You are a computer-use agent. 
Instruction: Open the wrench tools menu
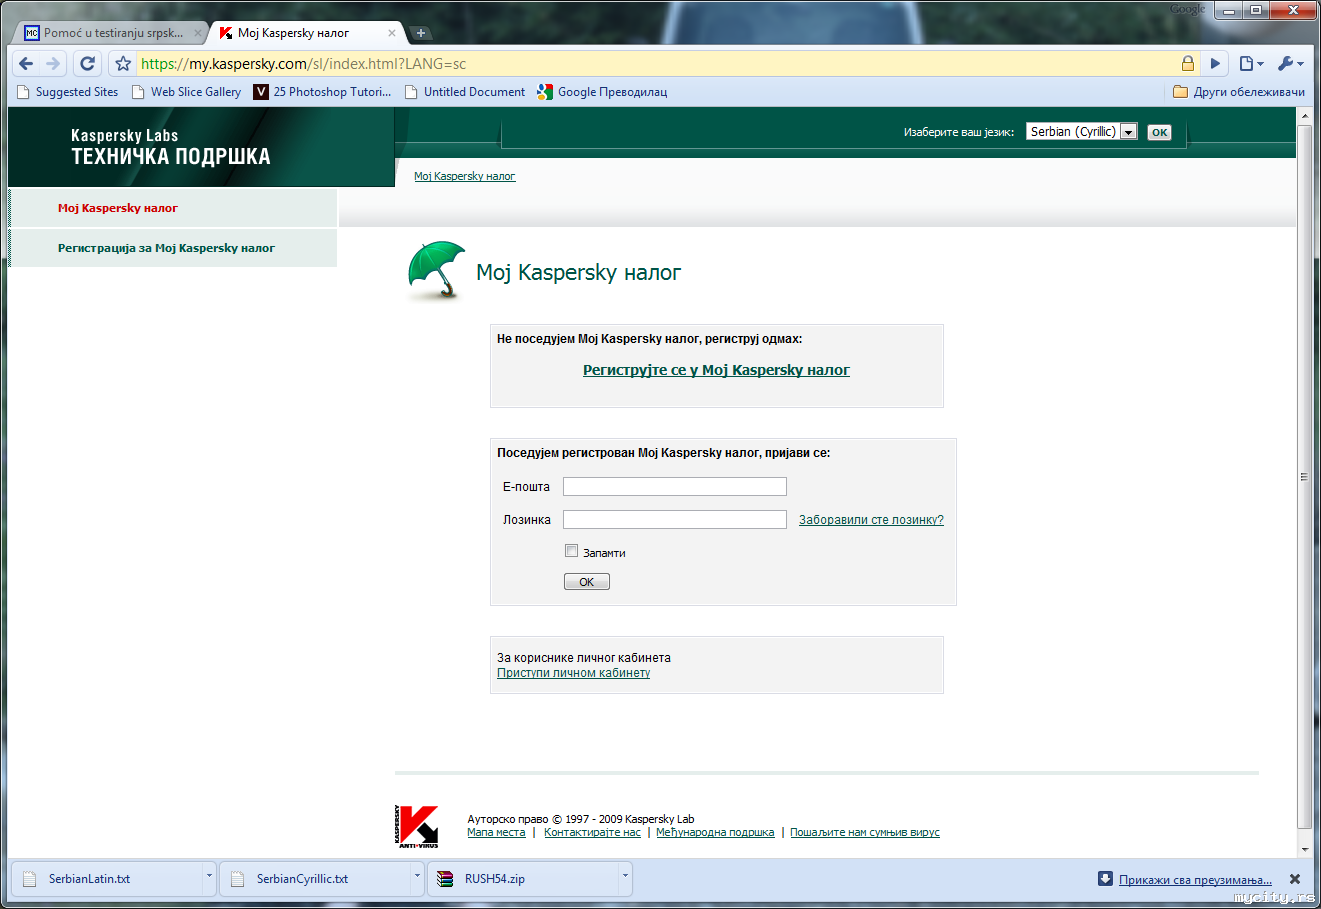point(1291,64)
